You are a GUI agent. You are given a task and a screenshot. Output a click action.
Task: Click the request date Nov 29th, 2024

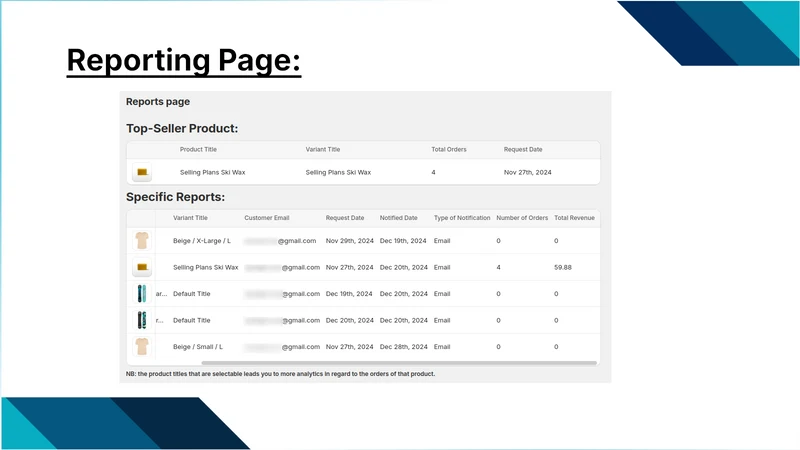(x=349, y=241)
